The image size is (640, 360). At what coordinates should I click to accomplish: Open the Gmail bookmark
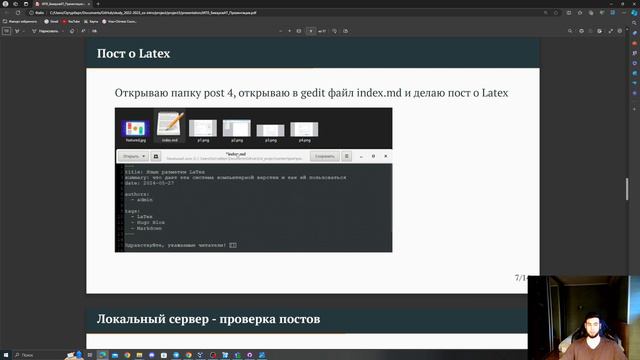click(x=51, y=21)
